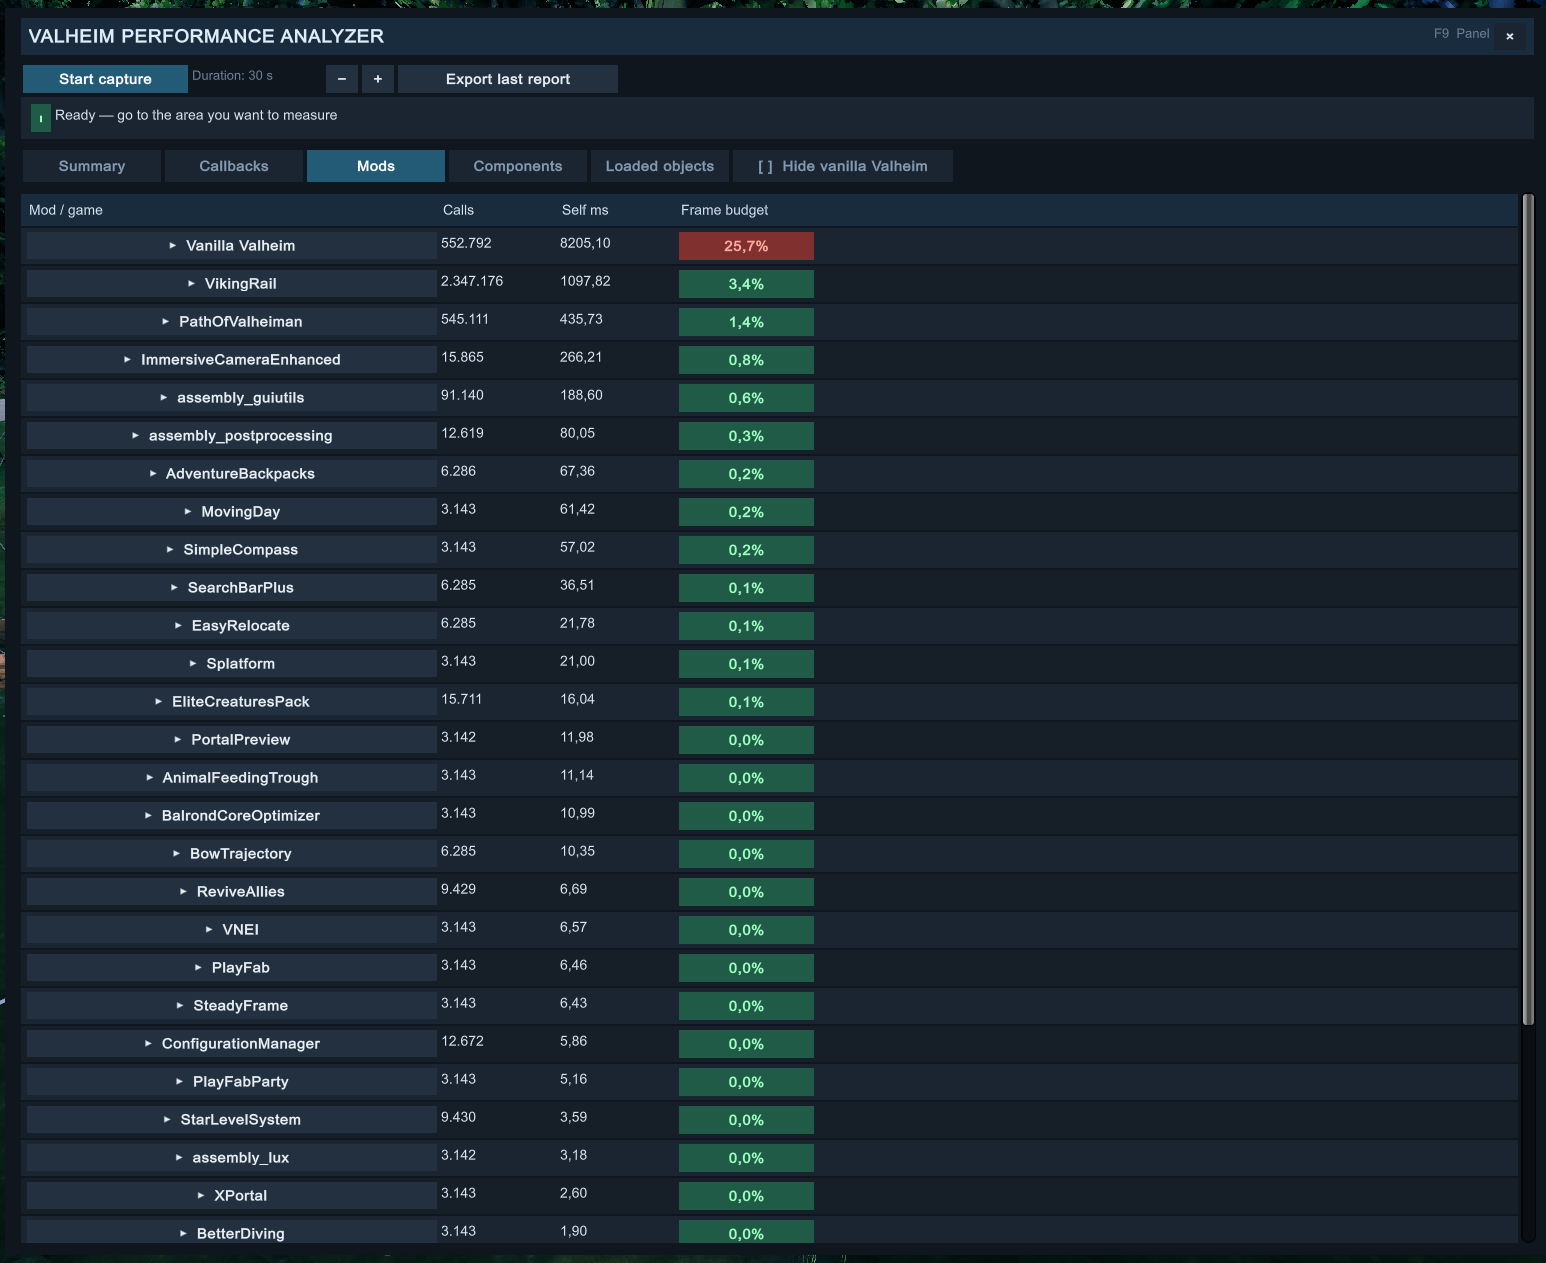Expand the Splatform mod row
The height and width of the screenshot is (1263, 1546).
point(232,664)
